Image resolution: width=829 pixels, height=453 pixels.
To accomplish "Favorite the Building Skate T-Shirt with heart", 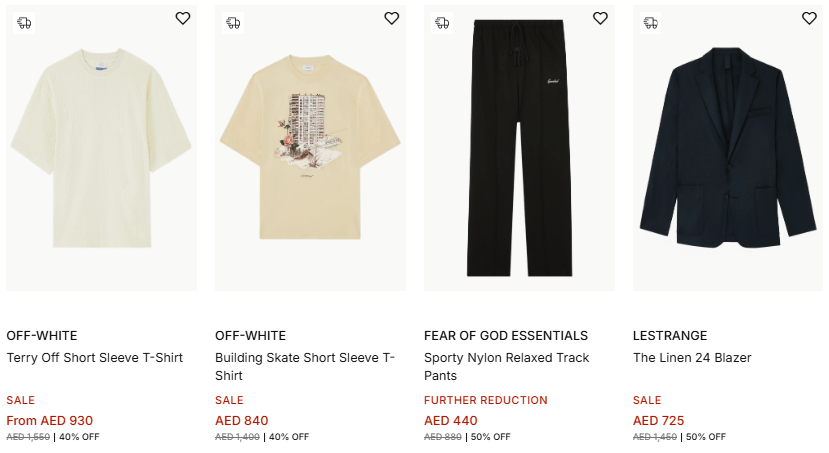I will 391,18.
